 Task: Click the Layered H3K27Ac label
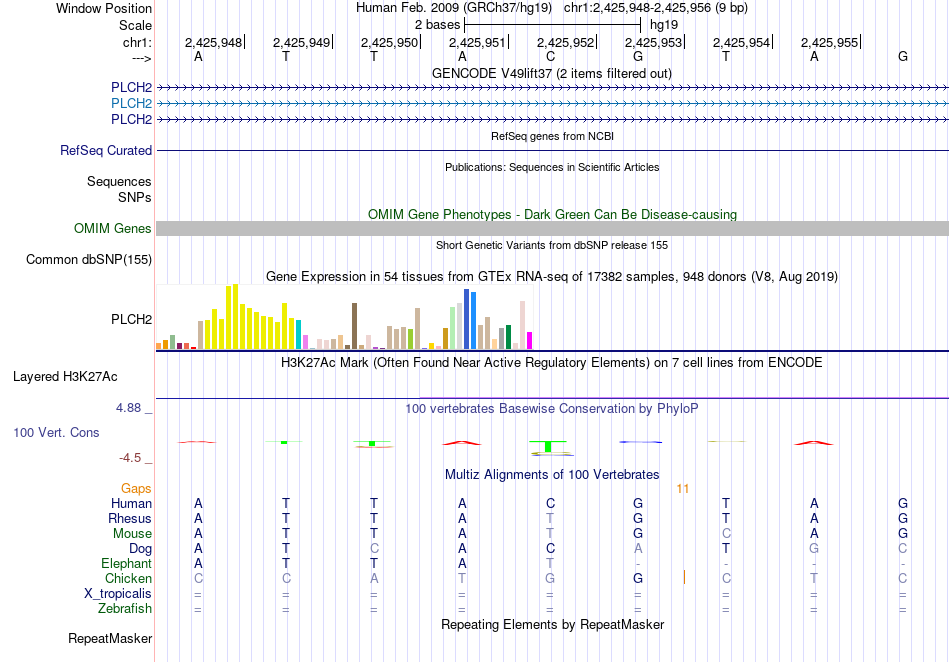coord(65,377)
